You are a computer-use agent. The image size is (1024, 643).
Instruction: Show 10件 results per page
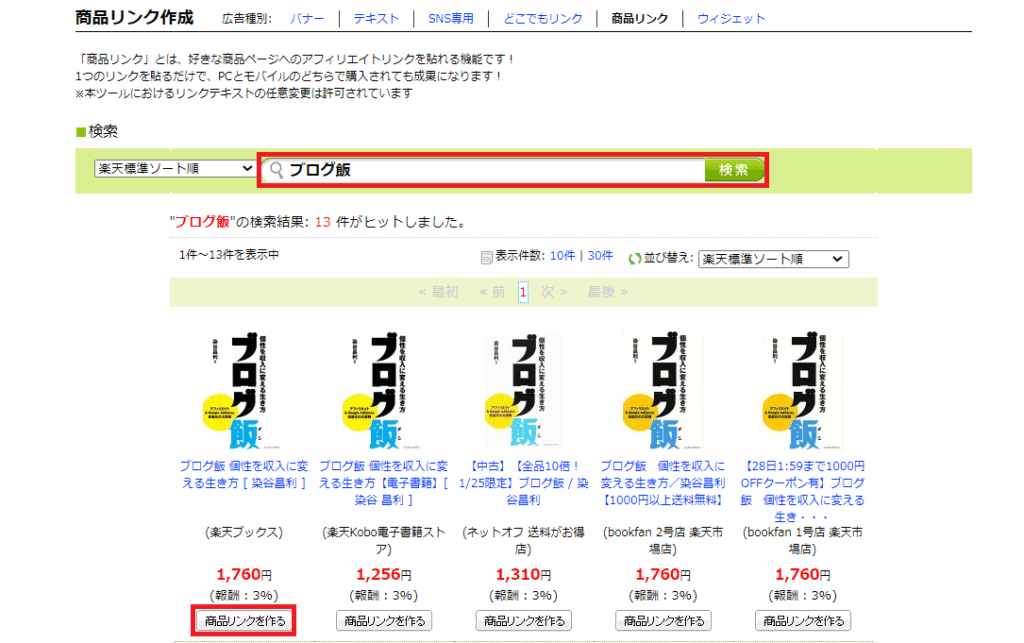click(562, 256)
